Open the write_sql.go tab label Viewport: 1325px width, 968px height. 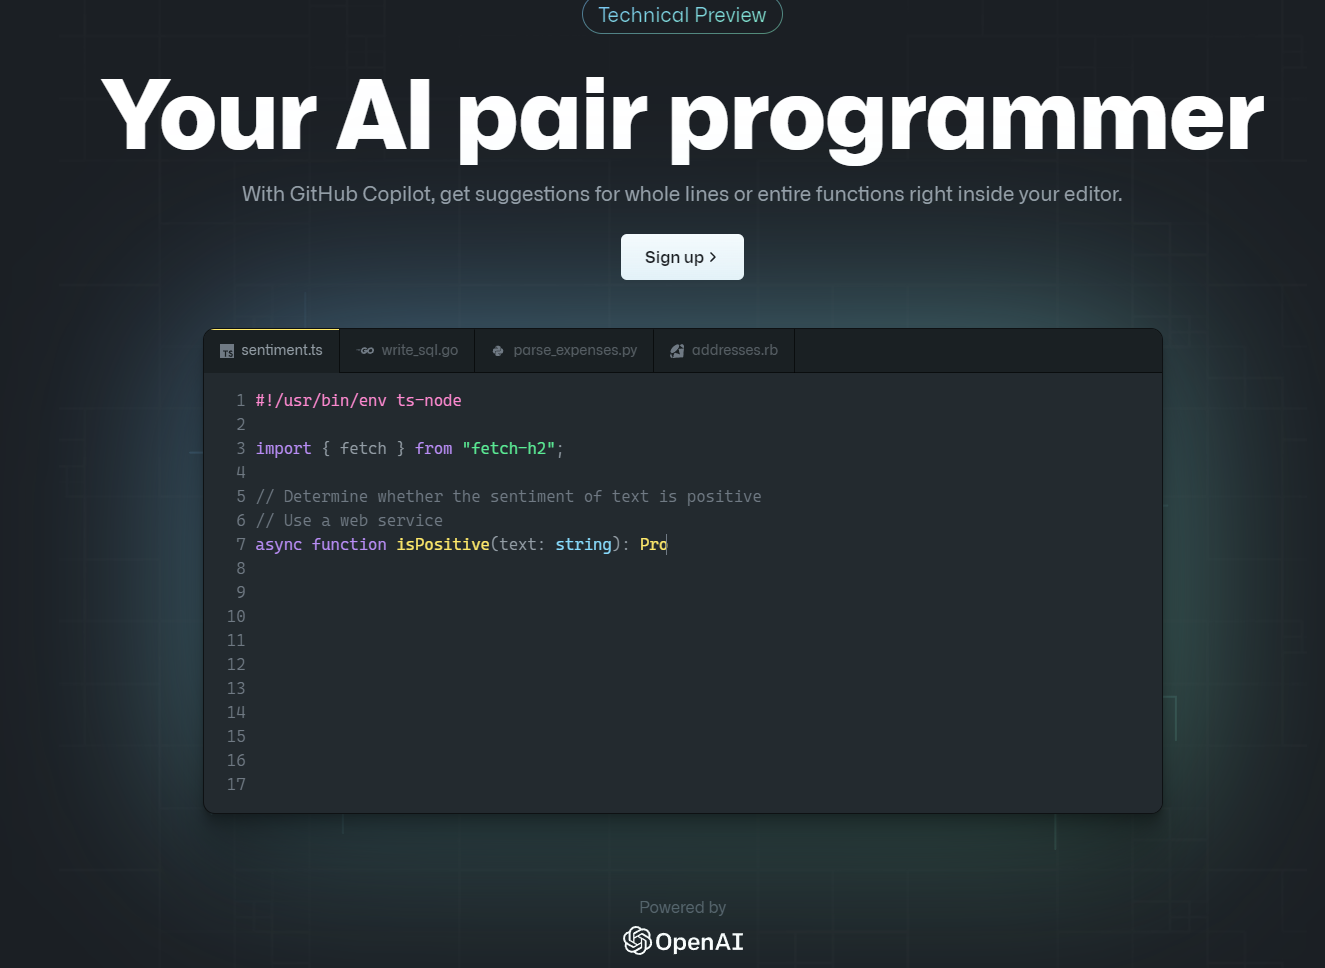(420, 350)
